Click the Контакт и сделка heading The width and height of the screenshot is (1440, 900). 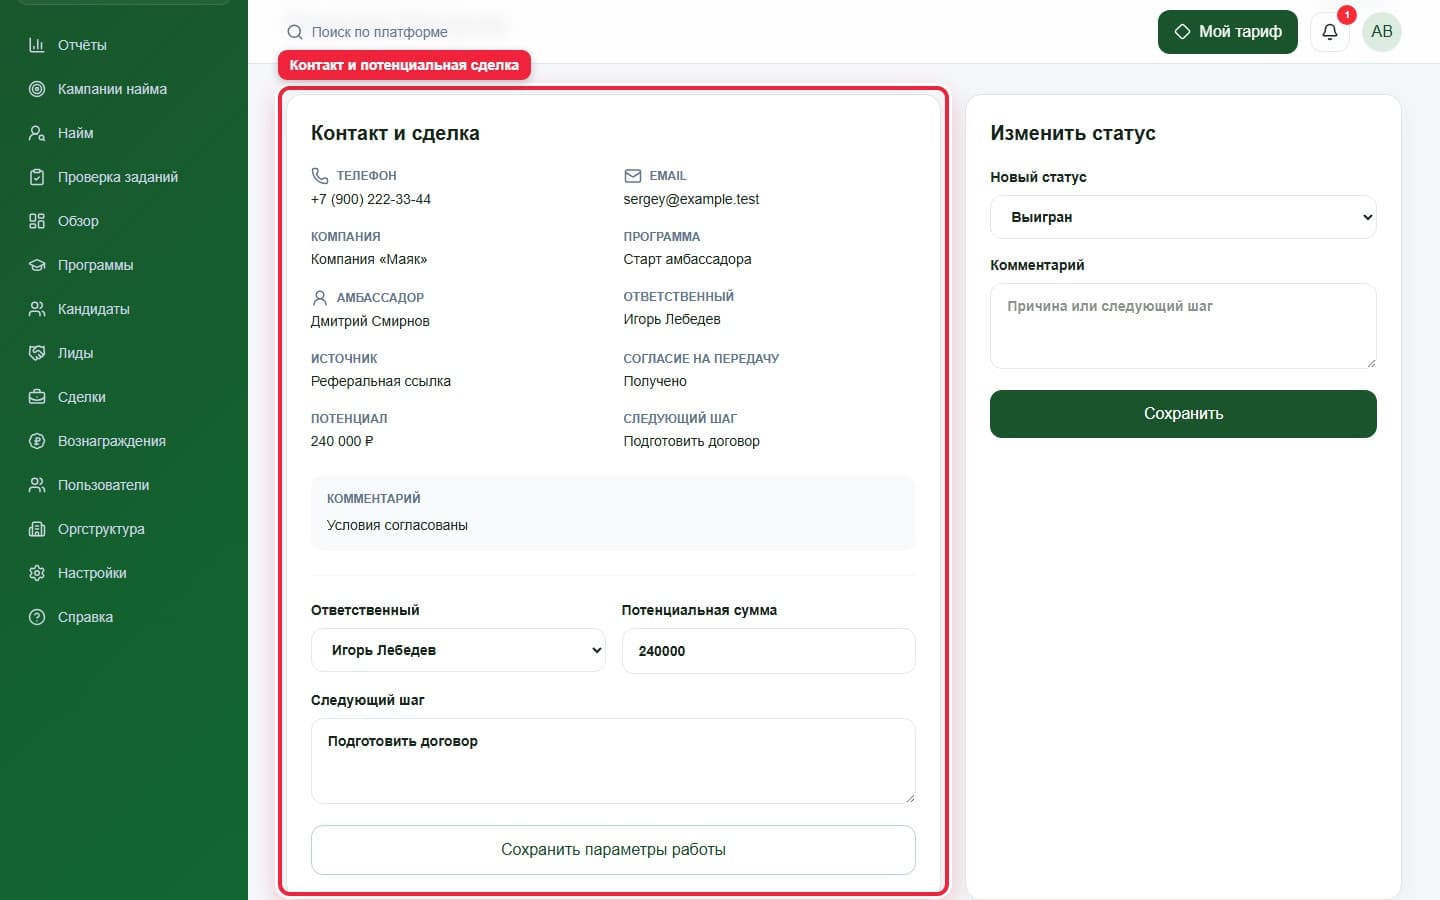click(395, 133)
